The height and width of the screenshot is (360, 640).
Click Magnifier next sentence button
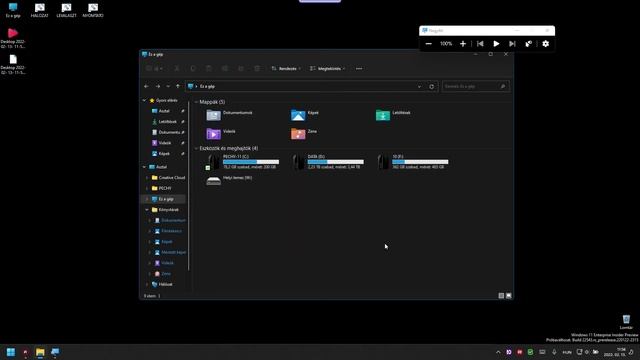(x=512, y=44)
